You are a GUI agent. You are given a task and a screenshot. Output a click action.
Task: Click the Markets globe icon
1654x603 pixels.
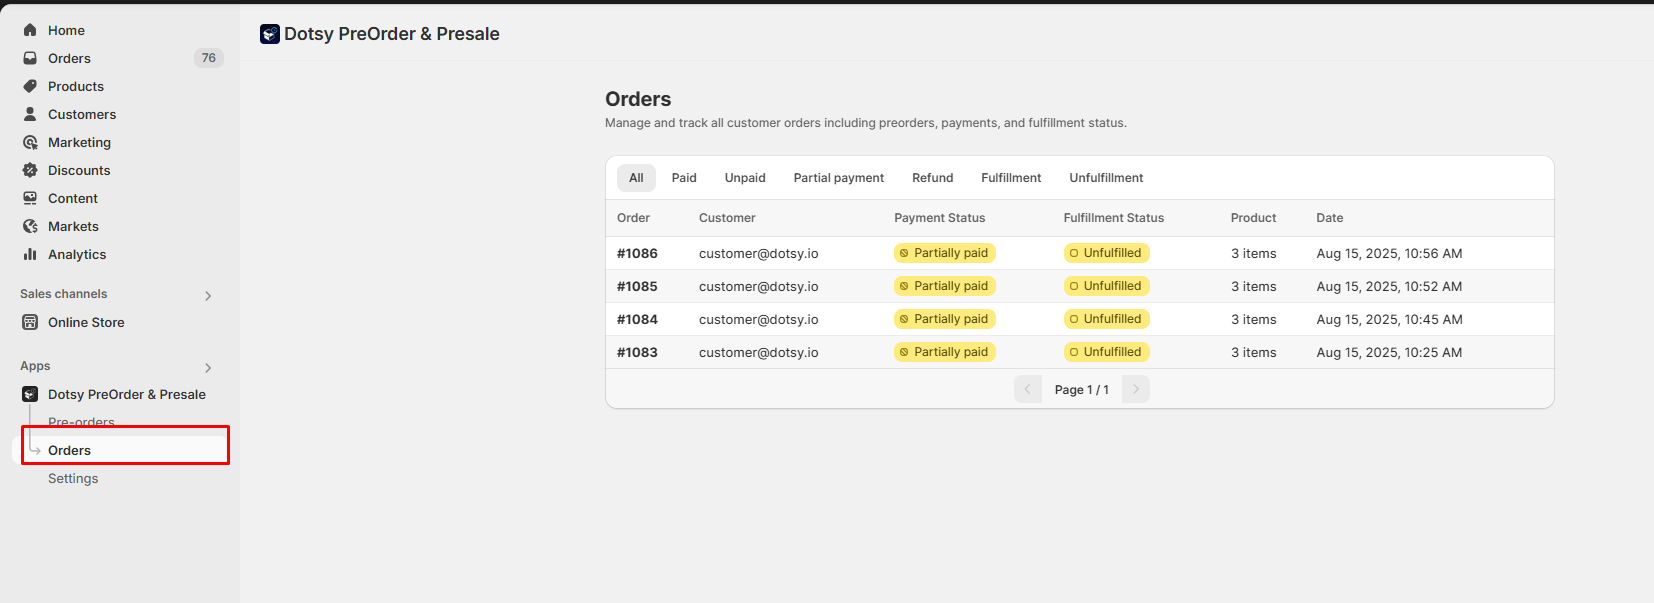point(30,226)
